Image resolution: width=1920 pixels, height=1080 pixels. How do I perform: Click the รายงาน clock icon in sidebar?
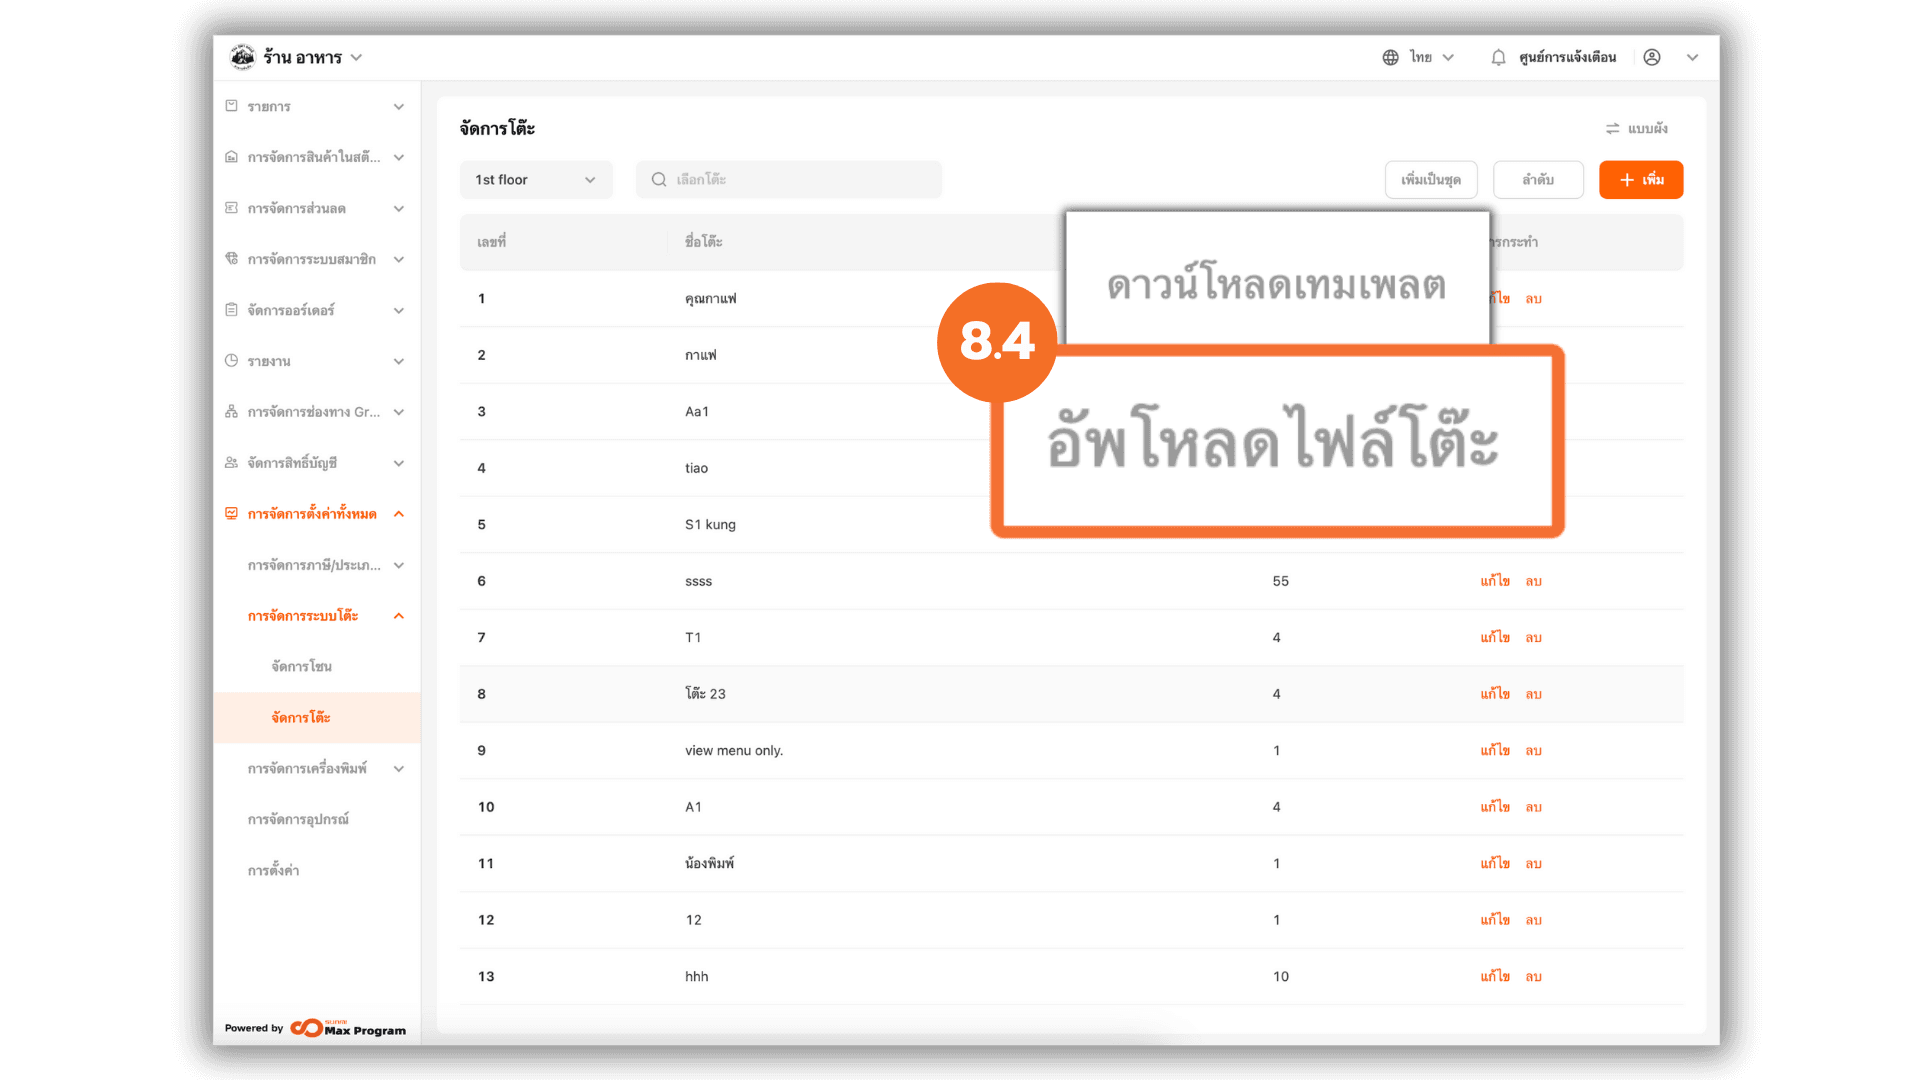pyautogui.click(x=231, y=361)
